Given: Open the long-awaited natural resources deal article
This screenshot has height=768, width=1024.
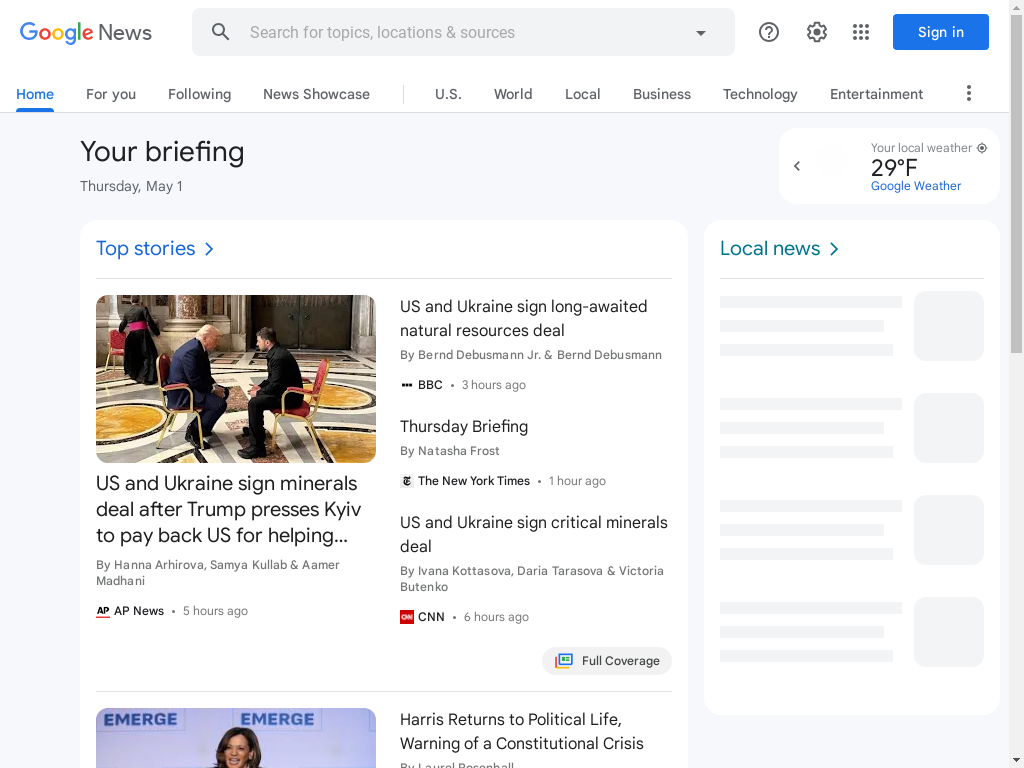Looking at the screenshot, I should 524,319.
